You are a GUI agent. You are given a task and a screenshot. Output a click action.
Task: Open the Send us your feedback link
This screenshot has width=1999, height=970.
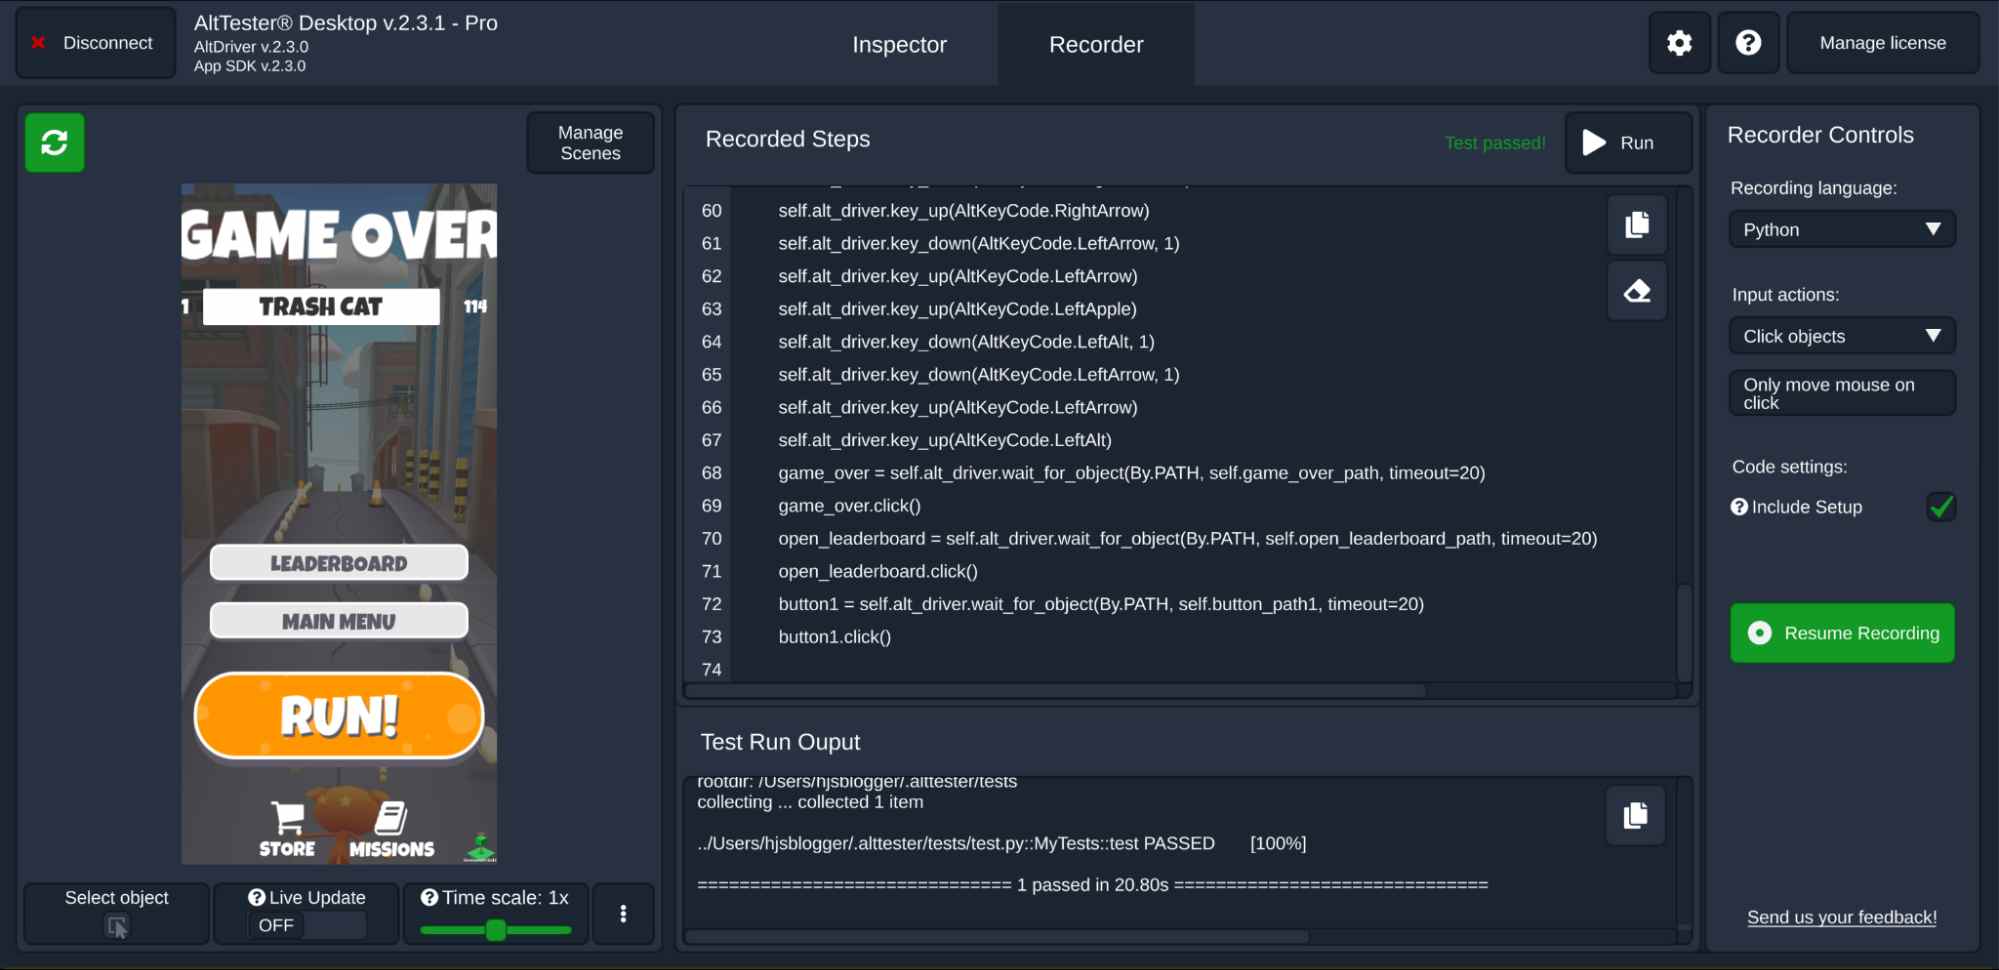pyautogui.click(x=1841, y=917)
